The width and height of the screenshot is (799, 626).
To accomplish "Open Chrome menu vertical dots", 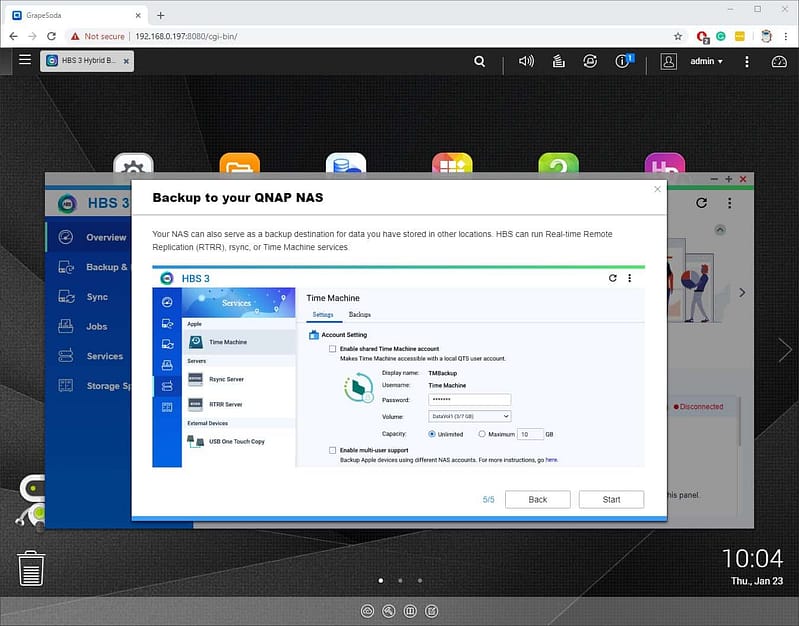I will pyautogui.click(x=786, y=36).
